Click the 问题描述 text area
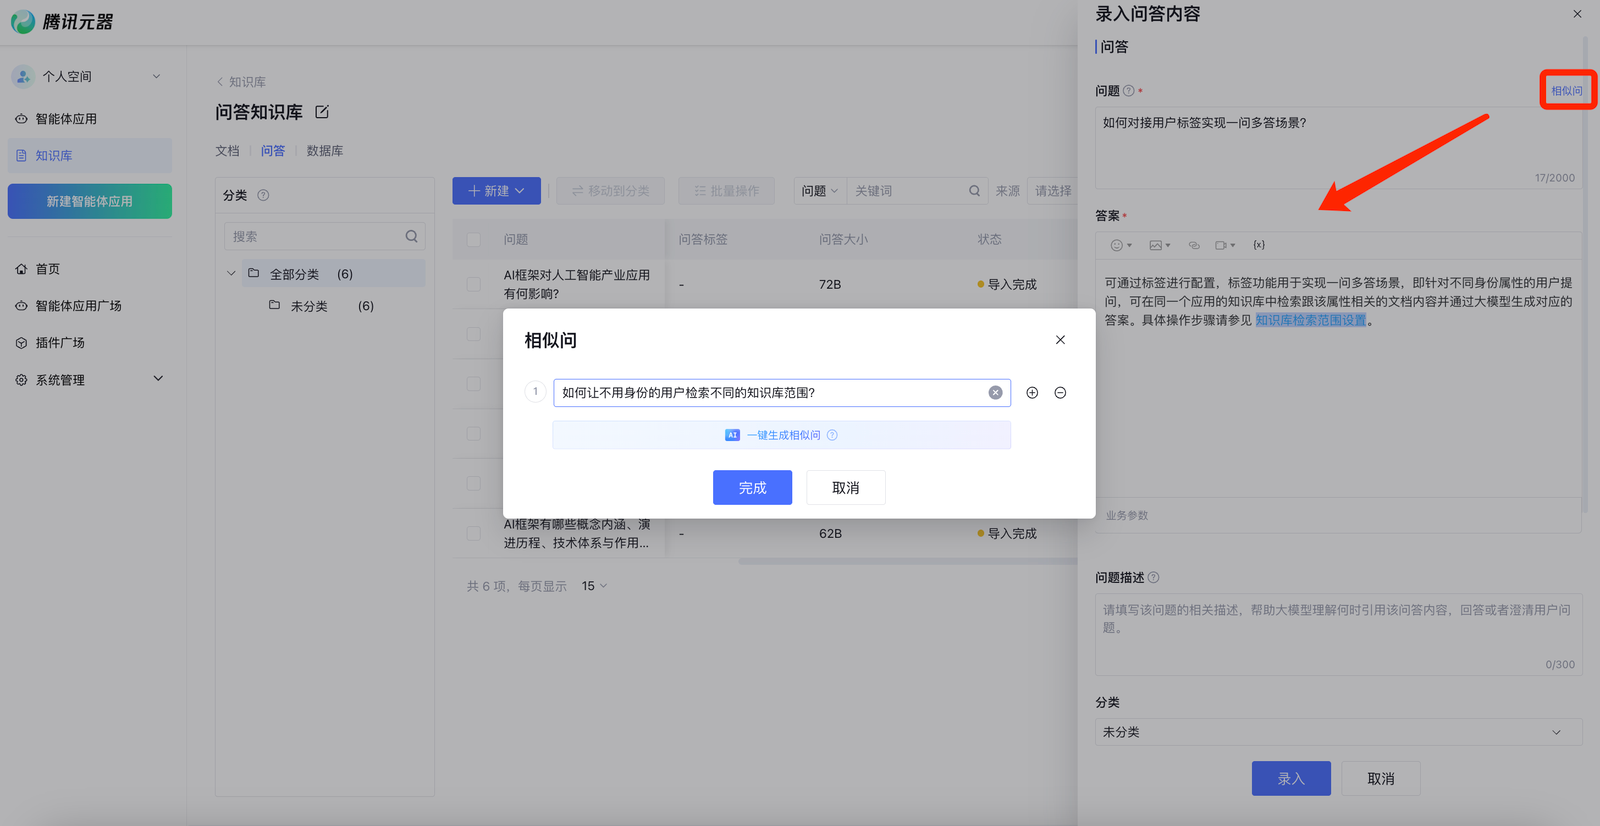The image size is (1600, 826). [1337, 633]
